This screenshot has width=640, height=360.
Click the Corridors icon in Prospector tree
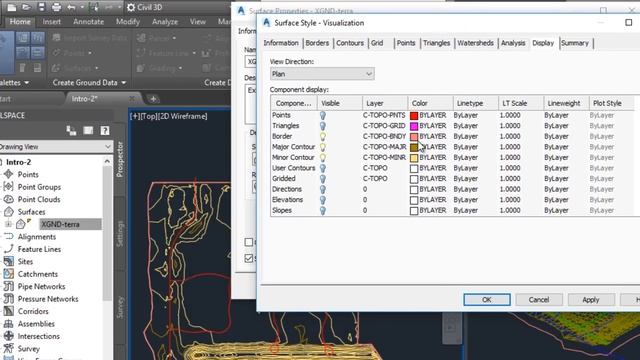(x=9, y=311)
